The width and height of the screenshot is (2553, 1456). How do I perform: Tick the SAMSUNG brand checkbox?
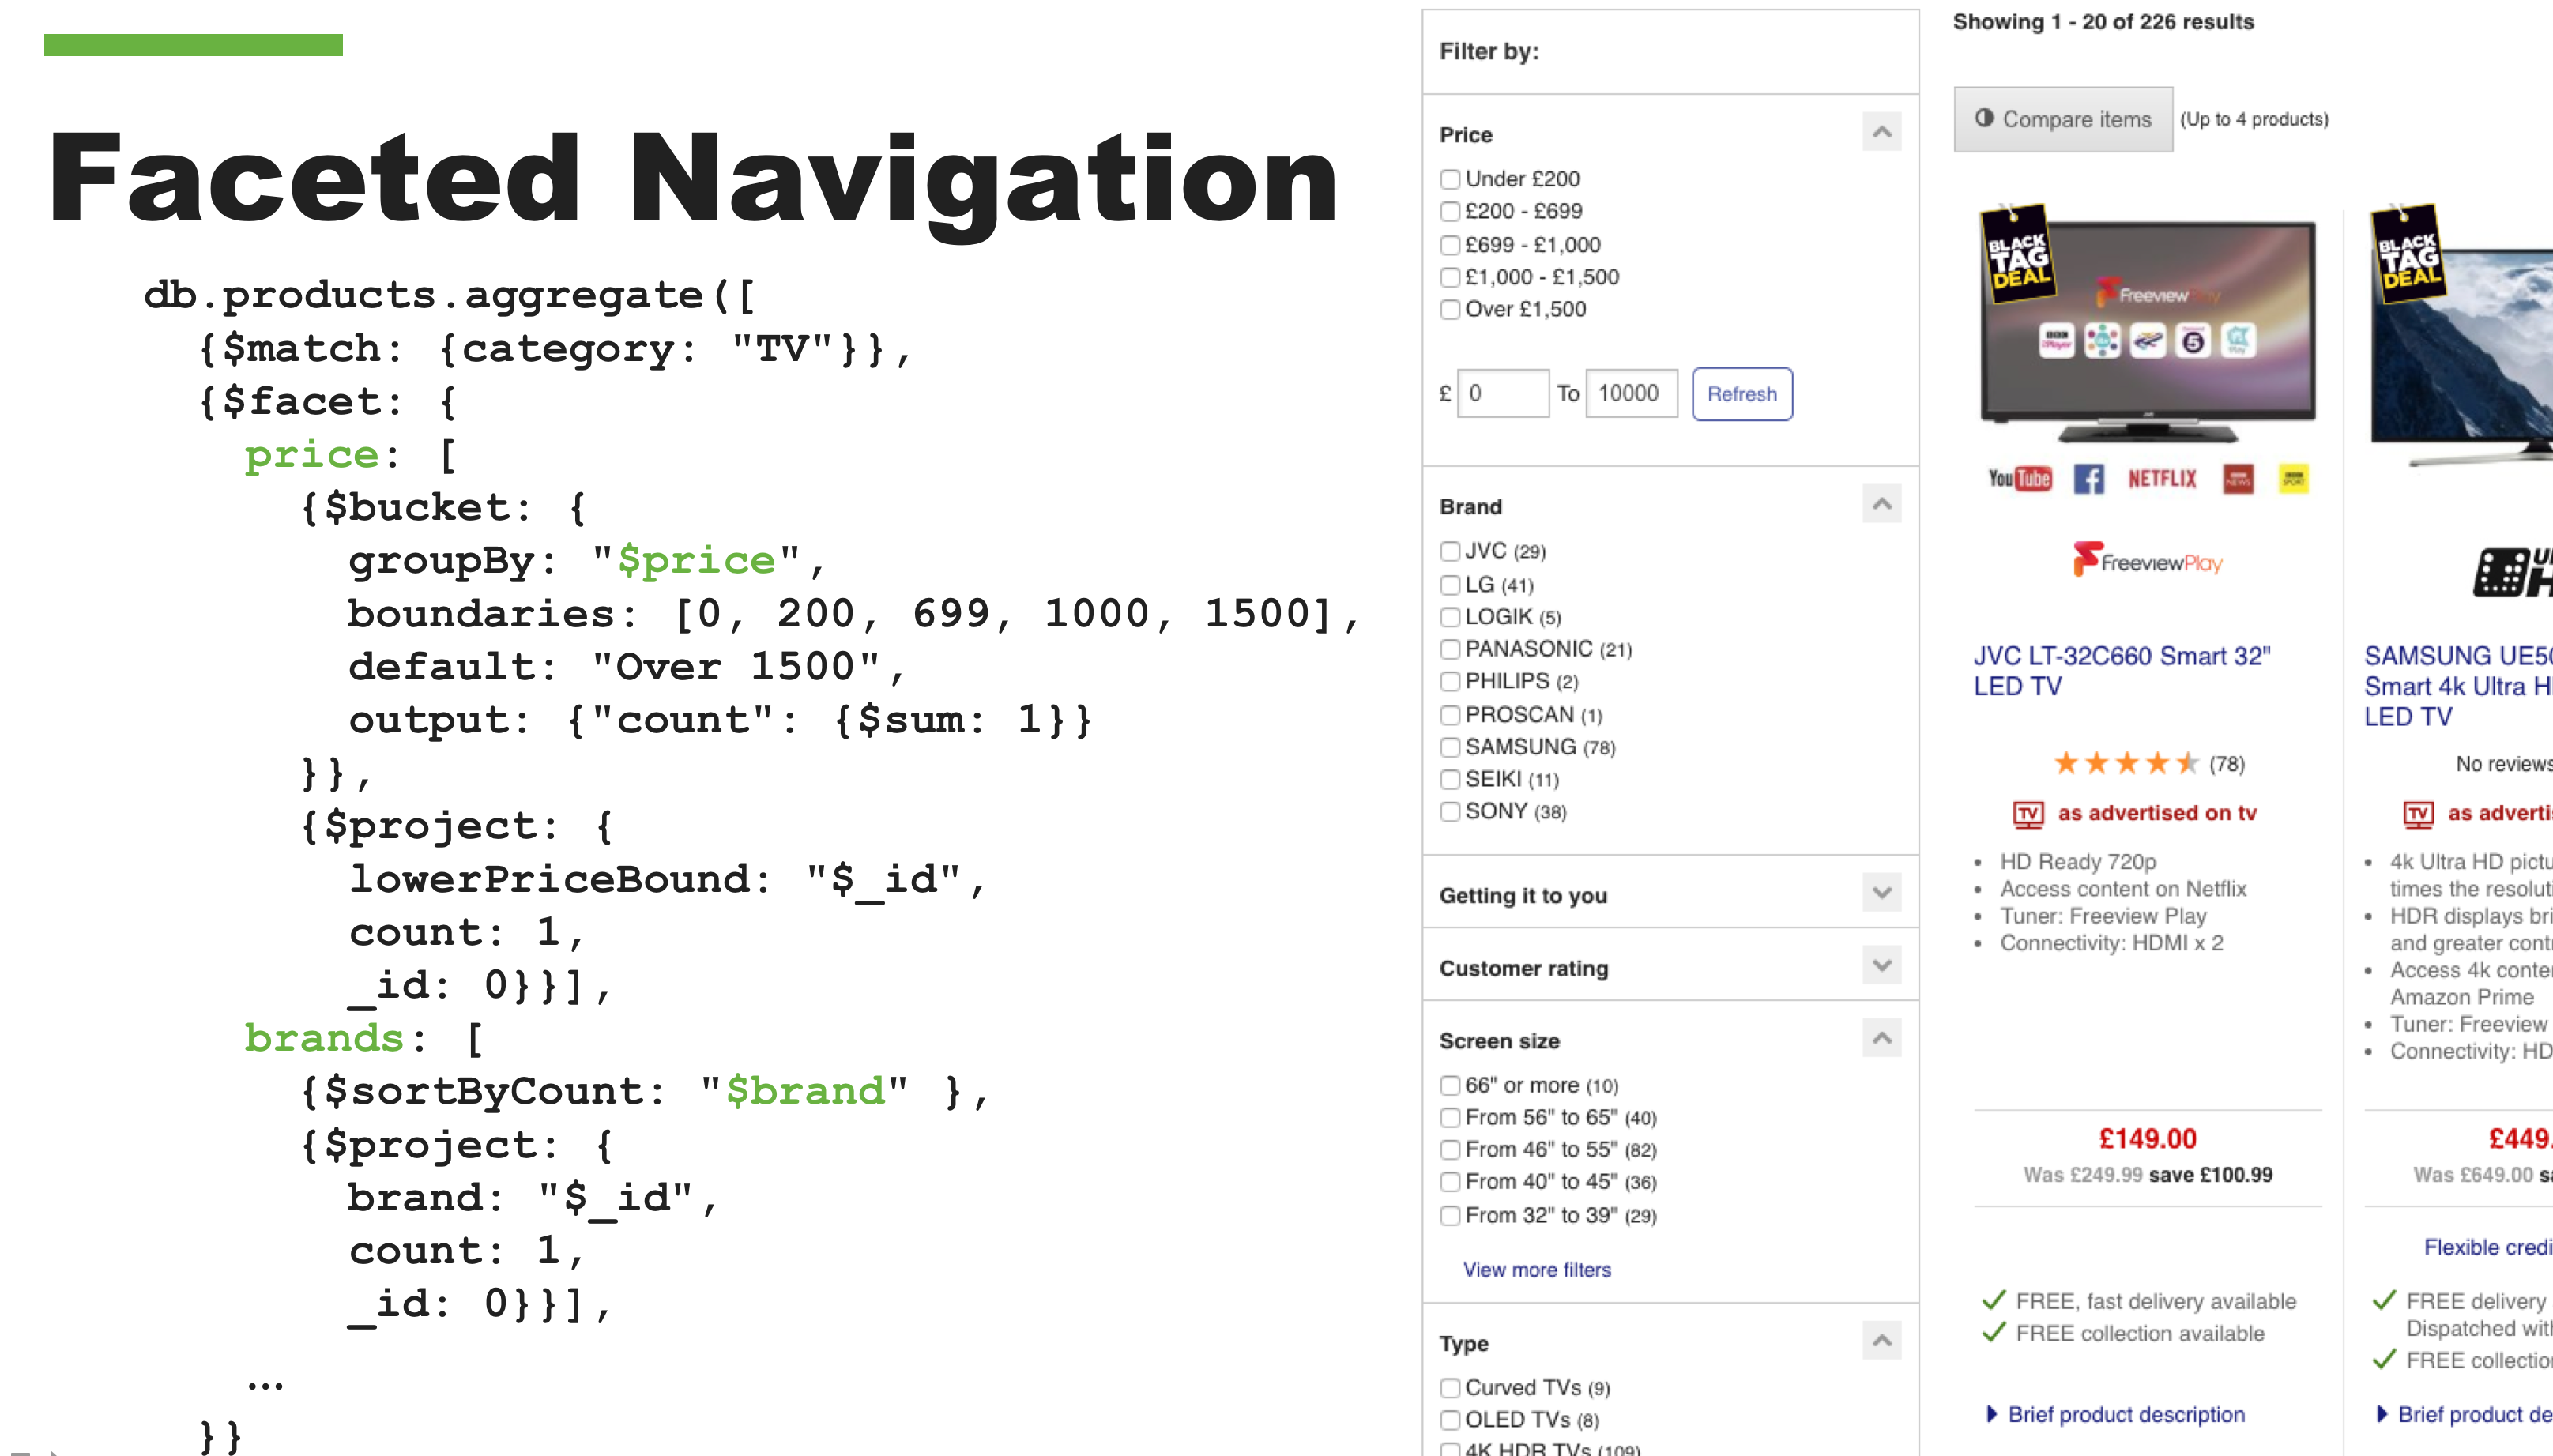click(x=1450, y=747)
